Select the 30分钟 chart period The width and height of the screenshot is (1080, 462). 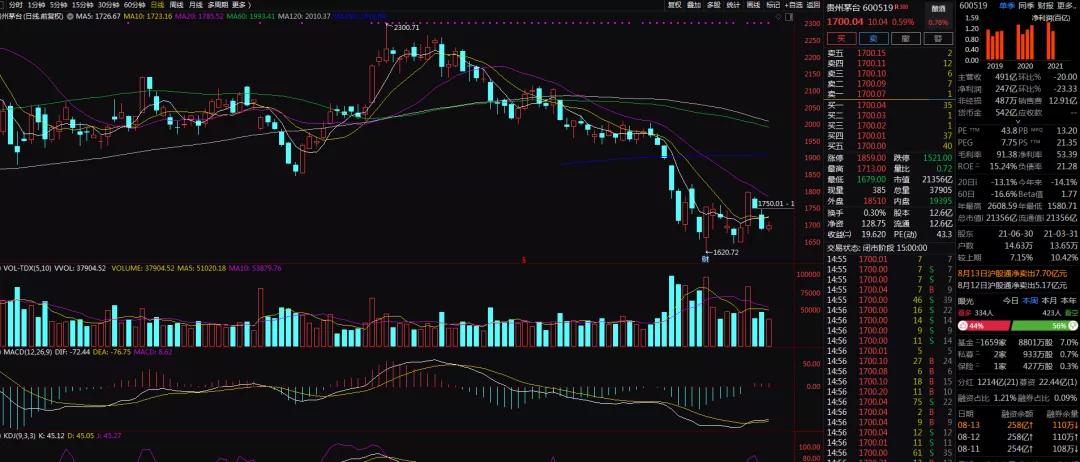(108, 5)
